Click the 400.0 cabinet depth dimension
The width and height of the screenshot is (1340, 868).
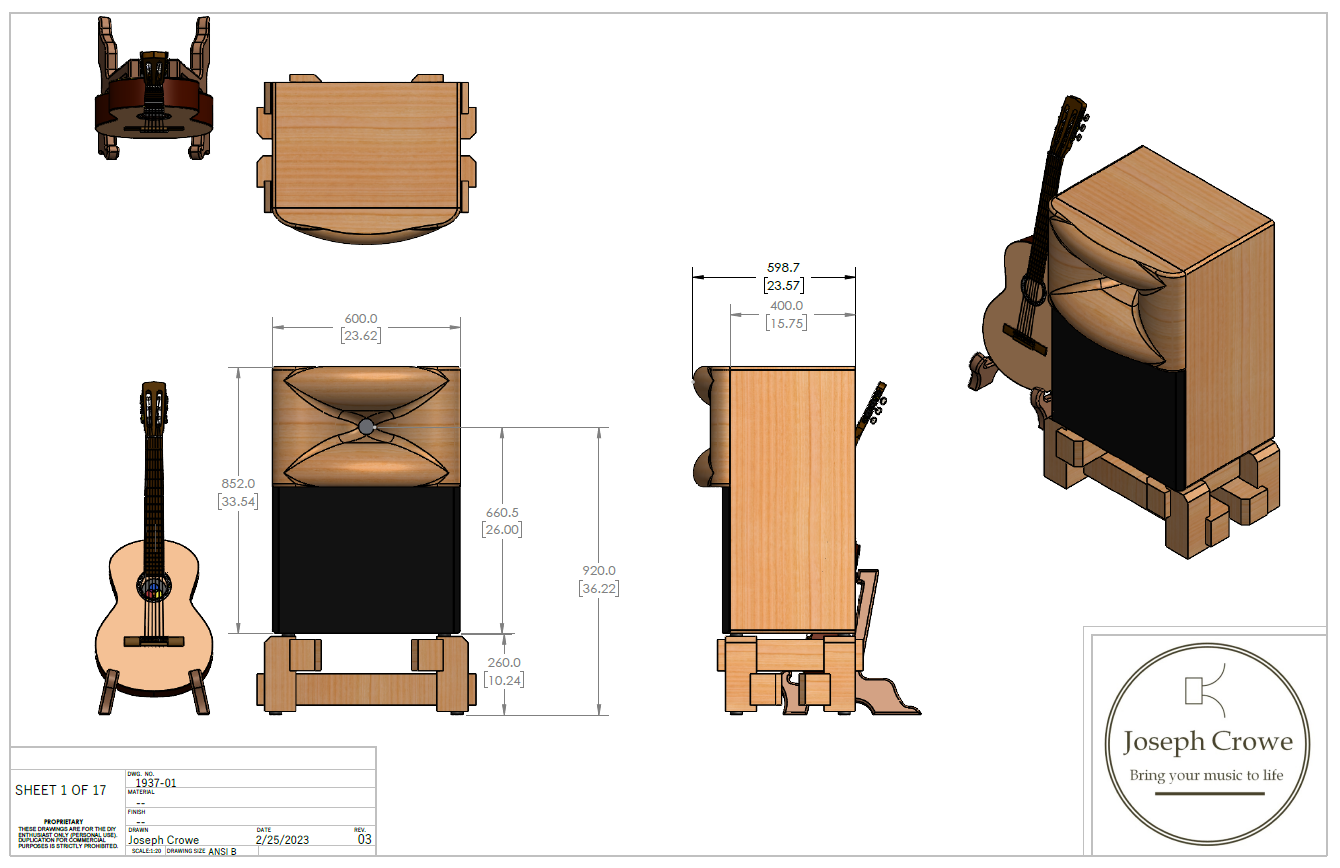click(785, 305)
